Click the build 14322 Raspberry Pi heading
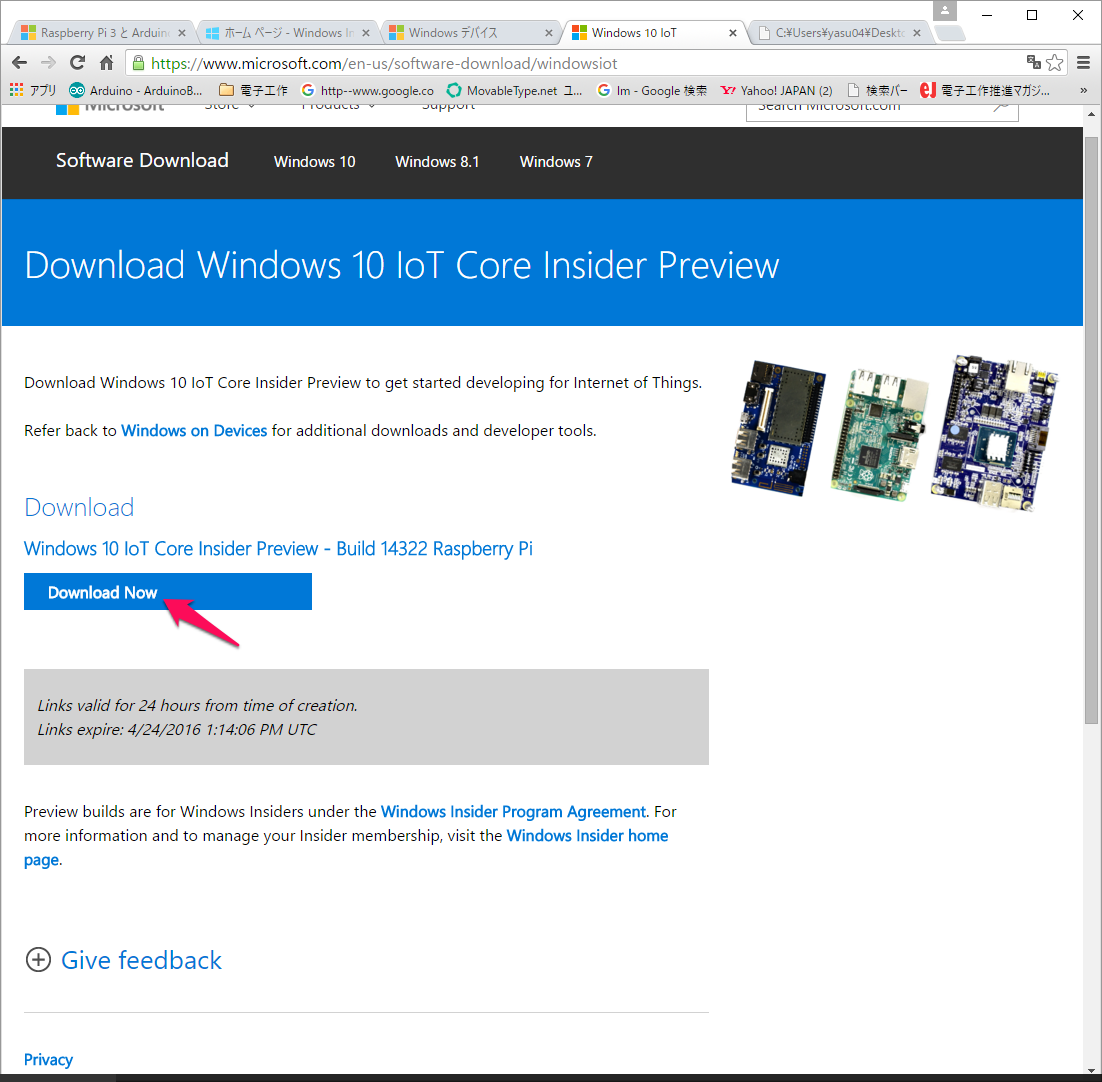The width and height of the screenshot is (1102, 1082). (x=278, y=549)
